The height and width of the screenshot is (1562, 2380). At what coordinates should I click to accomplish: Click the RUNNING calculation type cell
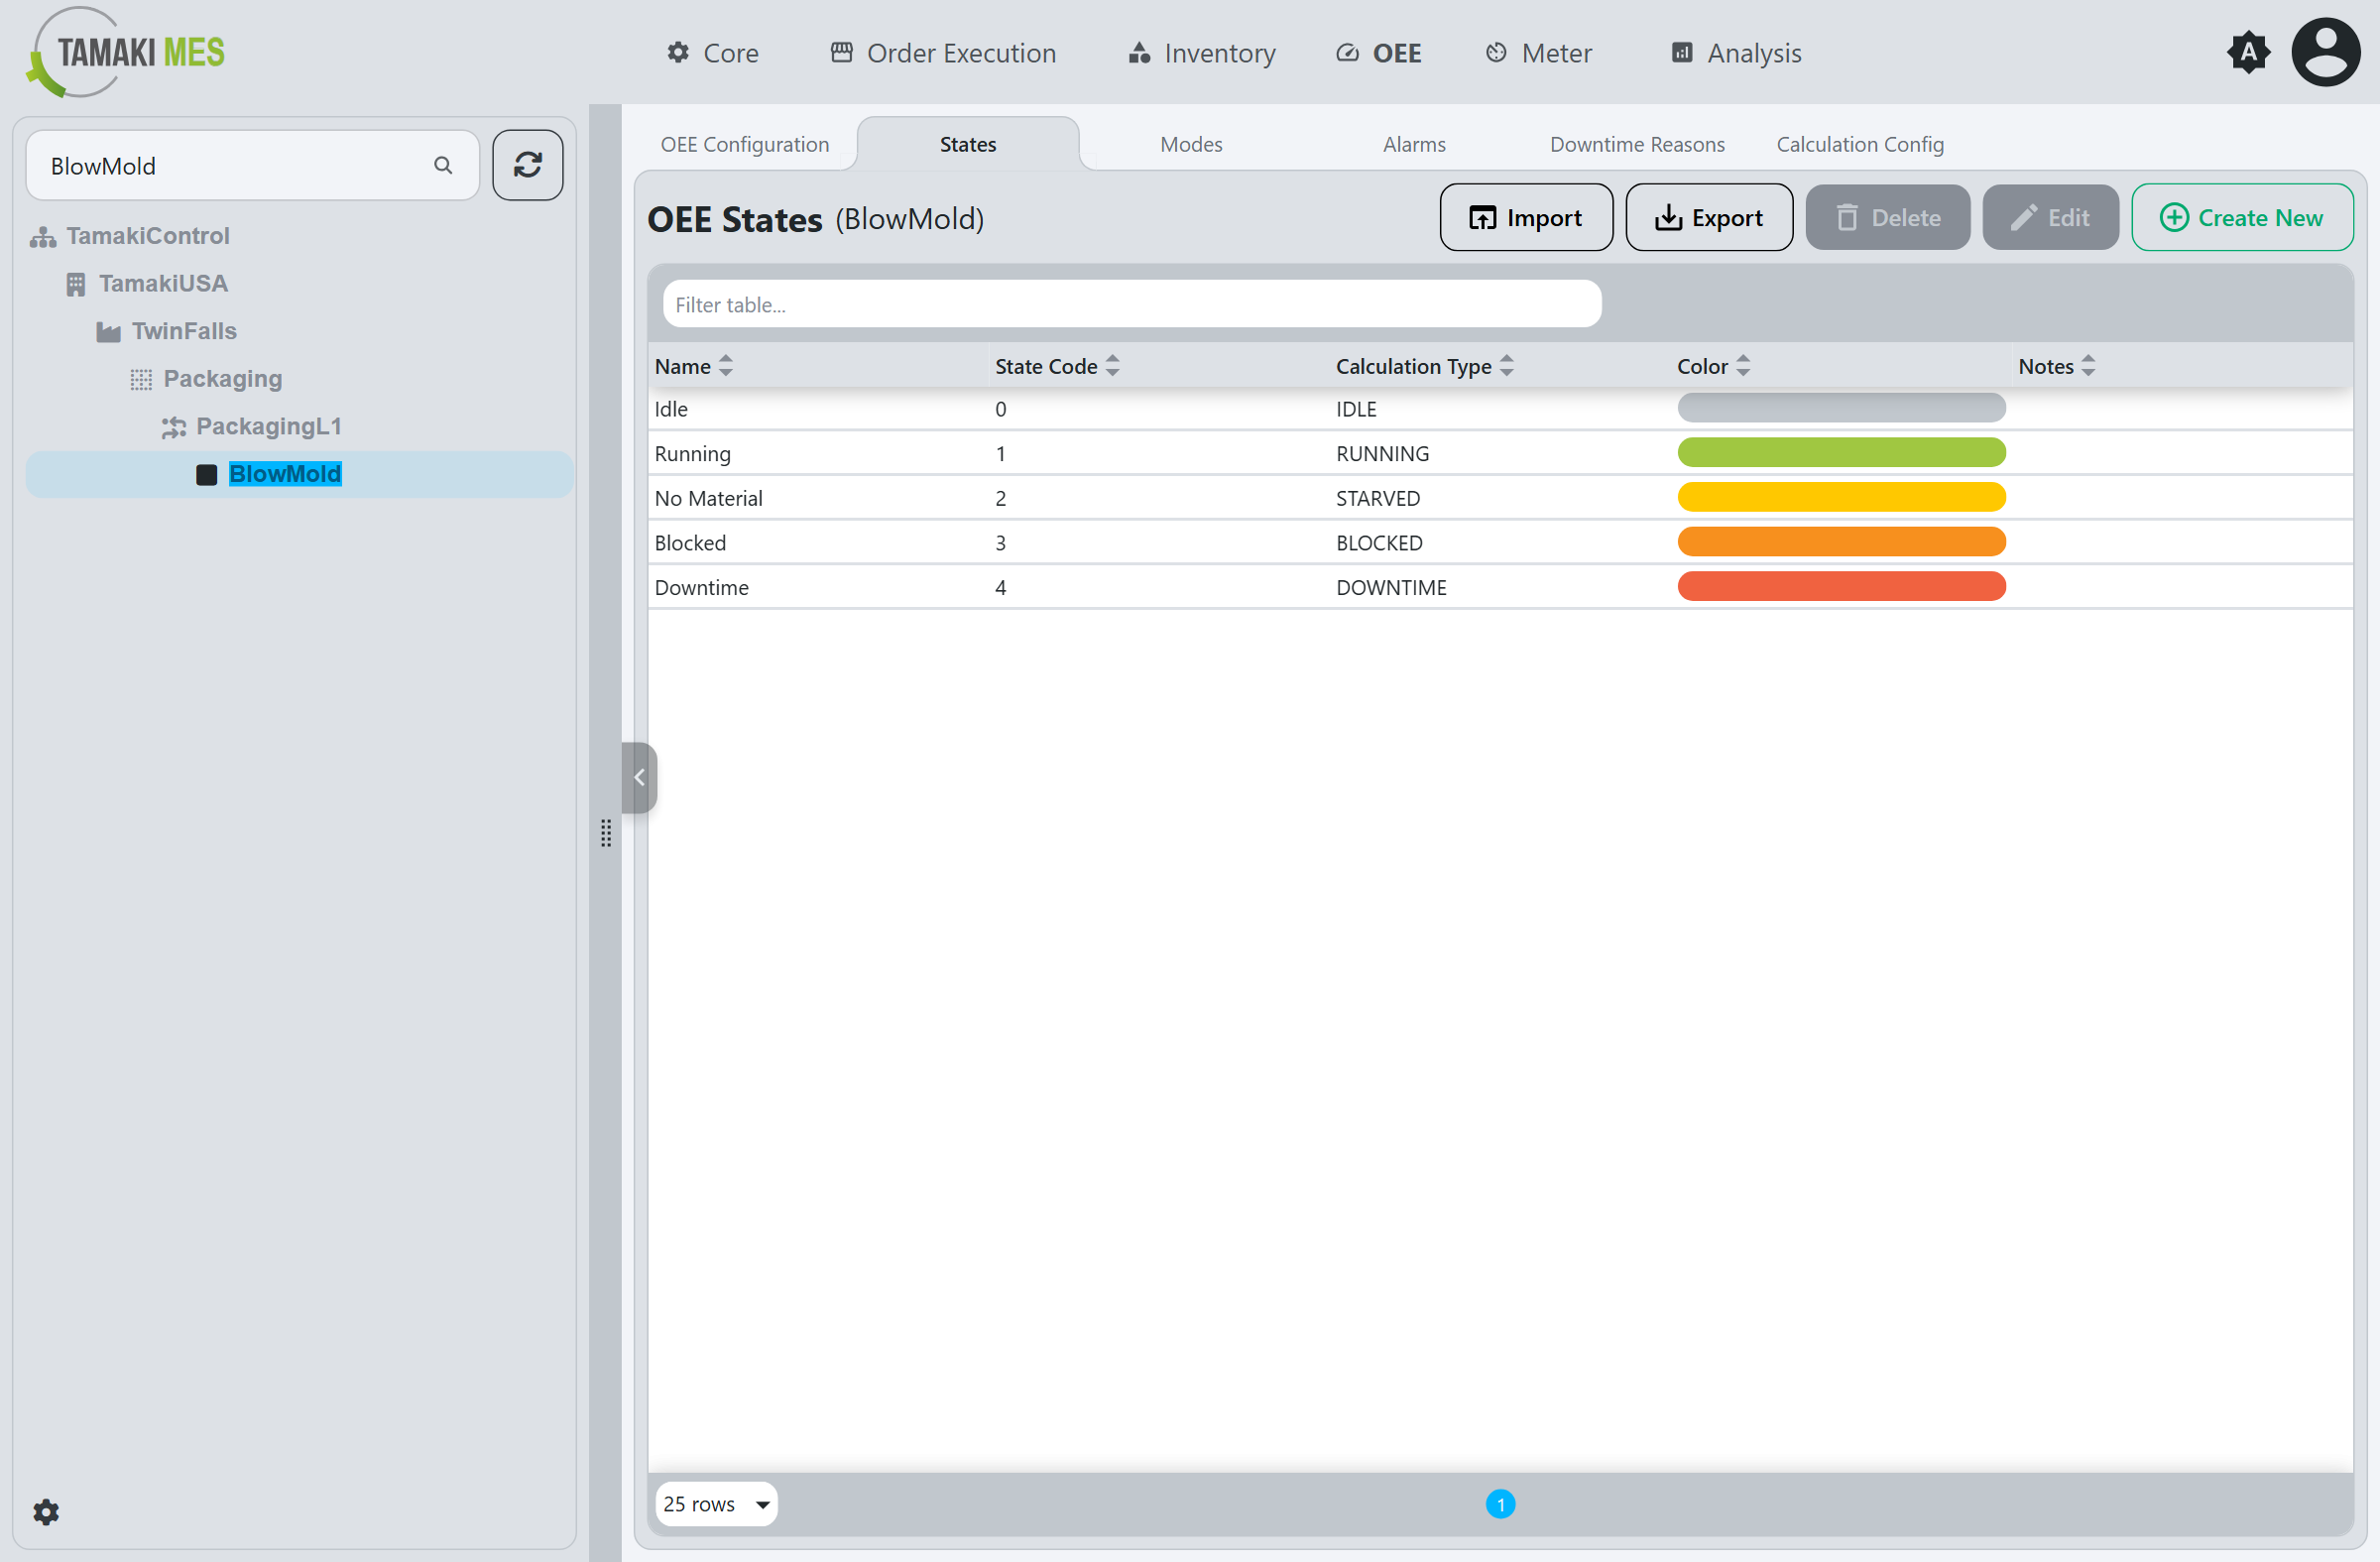click(x=1382, y=454)
